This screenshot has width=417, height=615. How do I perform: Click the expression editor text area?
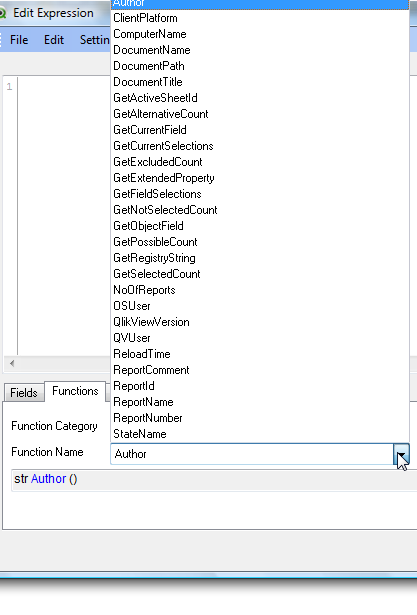65,216
